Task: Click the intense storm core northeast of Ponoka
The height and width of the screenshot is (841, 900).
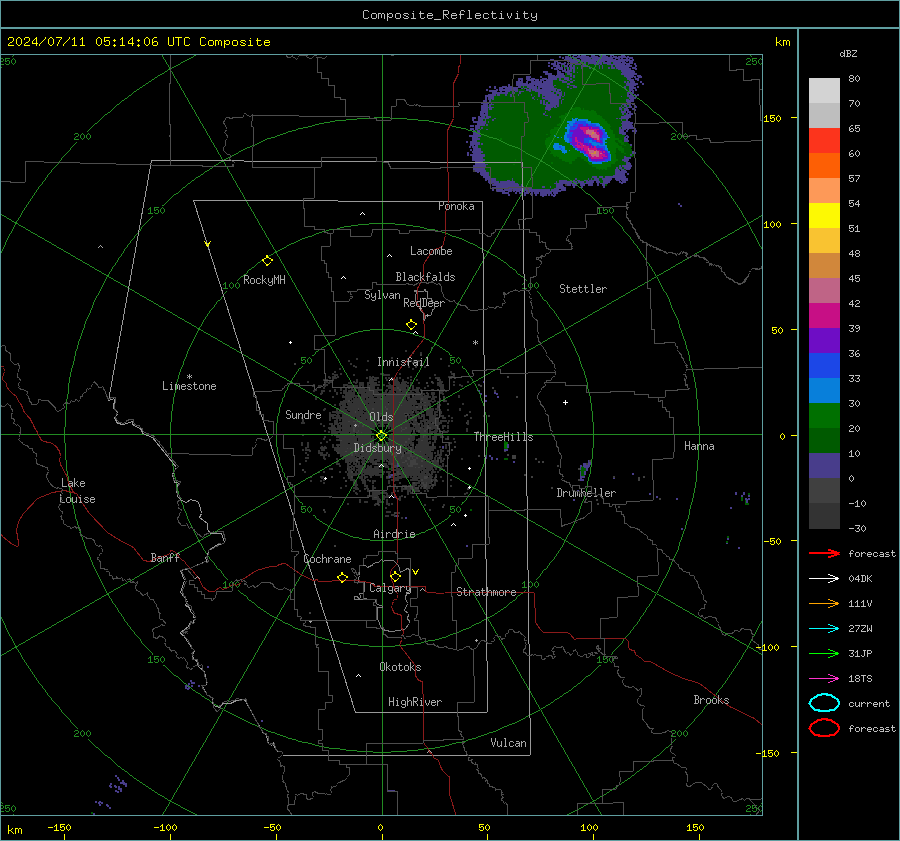Action: (589, 141)
